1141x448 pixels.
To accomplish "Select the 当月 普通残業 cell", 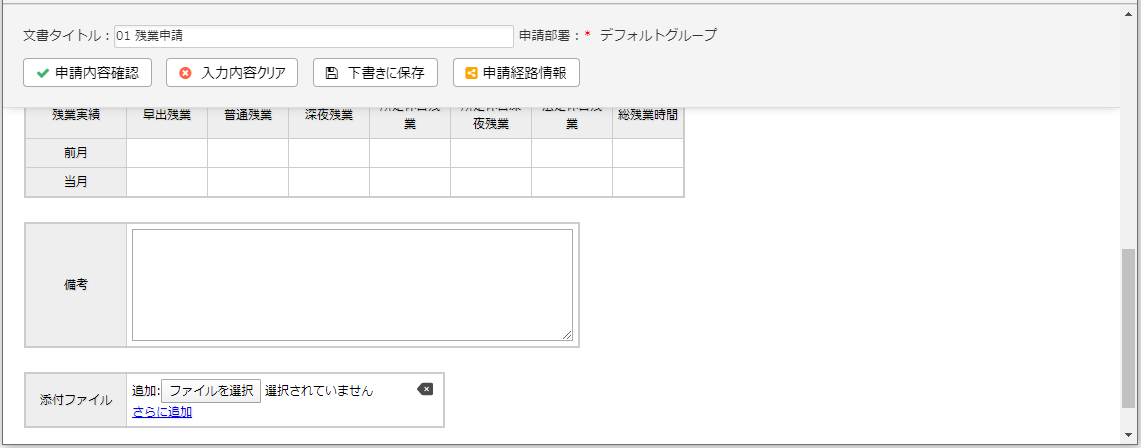I will pos(248,182).
